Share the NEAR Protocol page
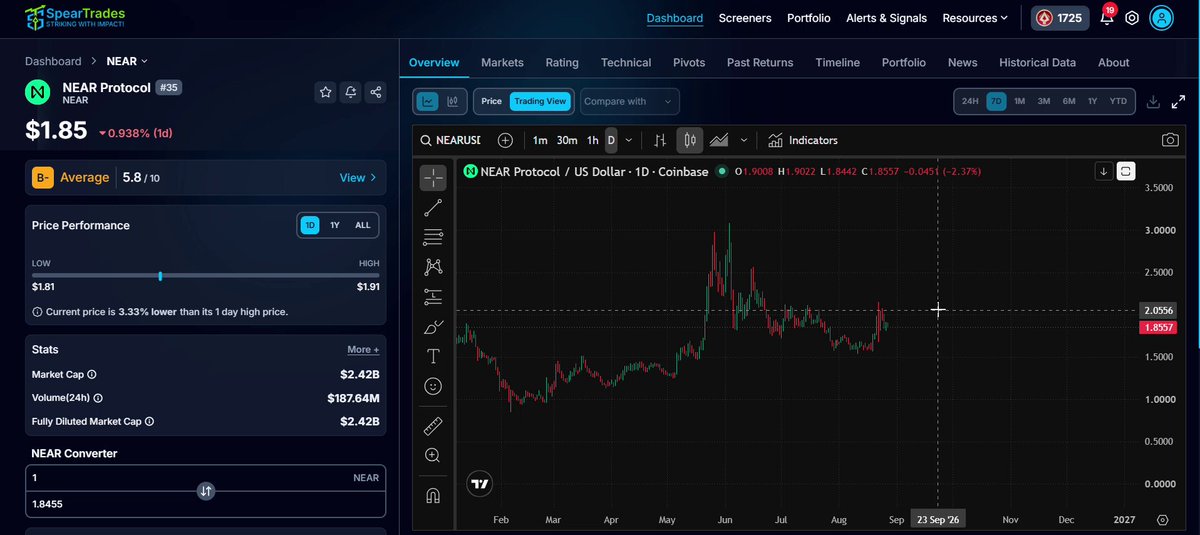Screen dimensions: 1200x535 click(375, 92)
